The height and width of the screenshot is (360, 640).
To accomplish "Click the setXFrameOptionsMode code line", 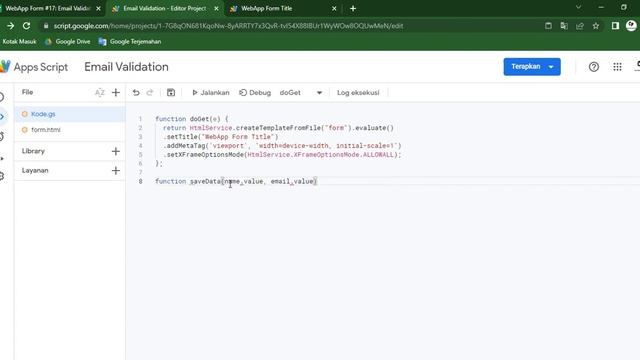I will coord(282,155).
